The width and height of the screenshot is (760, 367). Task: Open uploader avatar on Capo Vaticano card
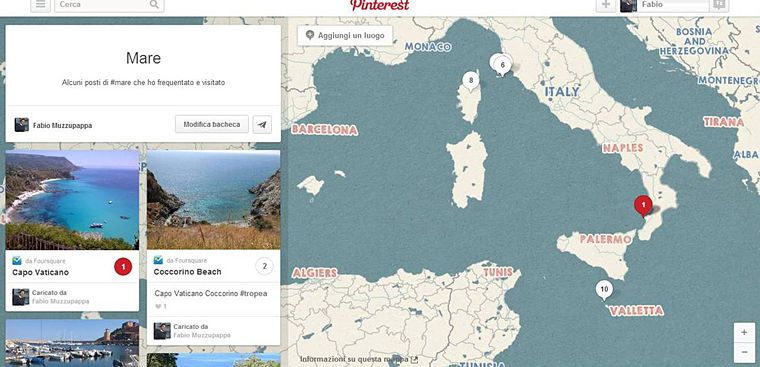pyautogui.click(x=21, y=297)
